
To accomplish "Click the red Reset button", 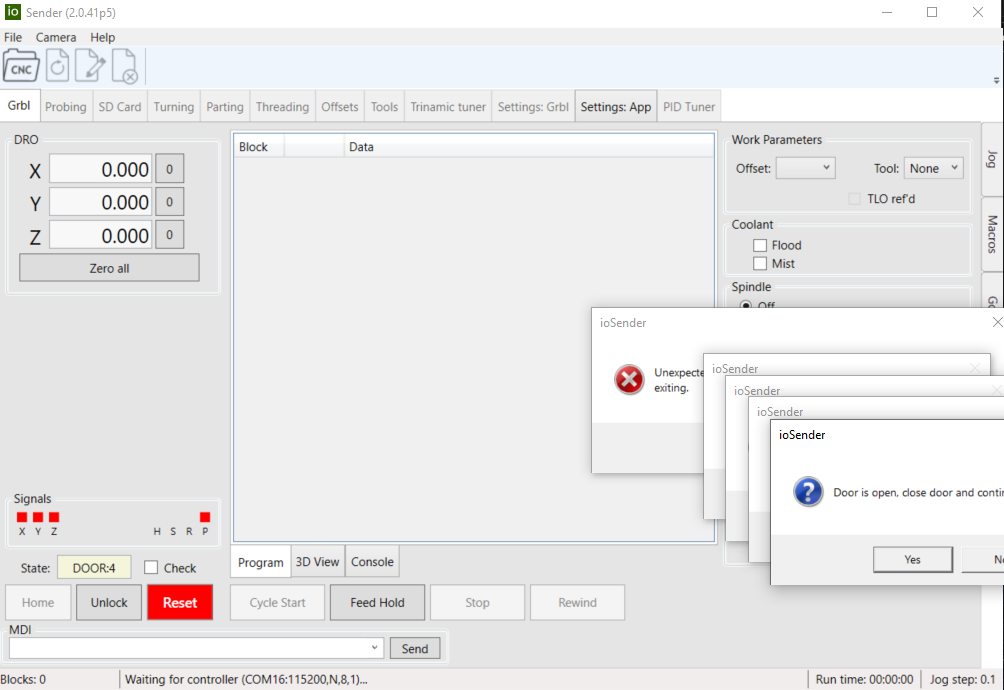I will tap(180, 602).
